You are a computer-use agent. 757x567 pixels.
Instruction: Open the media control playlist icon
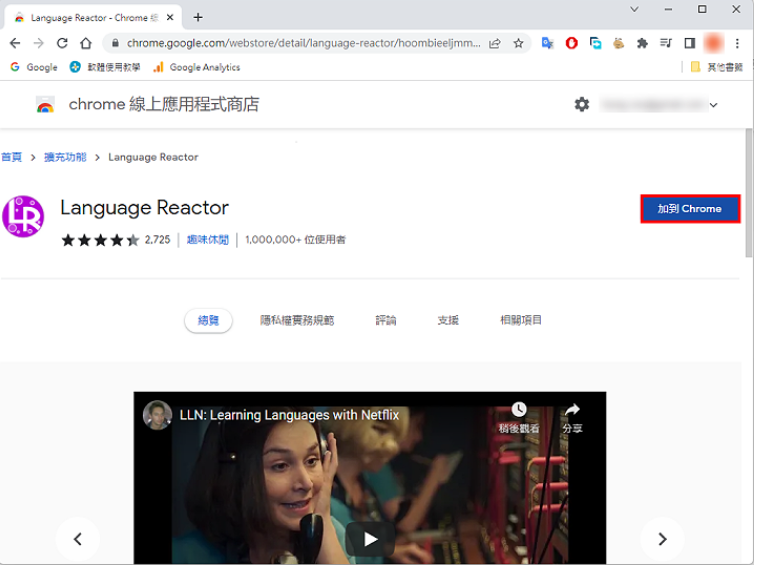tap(666, 43)
